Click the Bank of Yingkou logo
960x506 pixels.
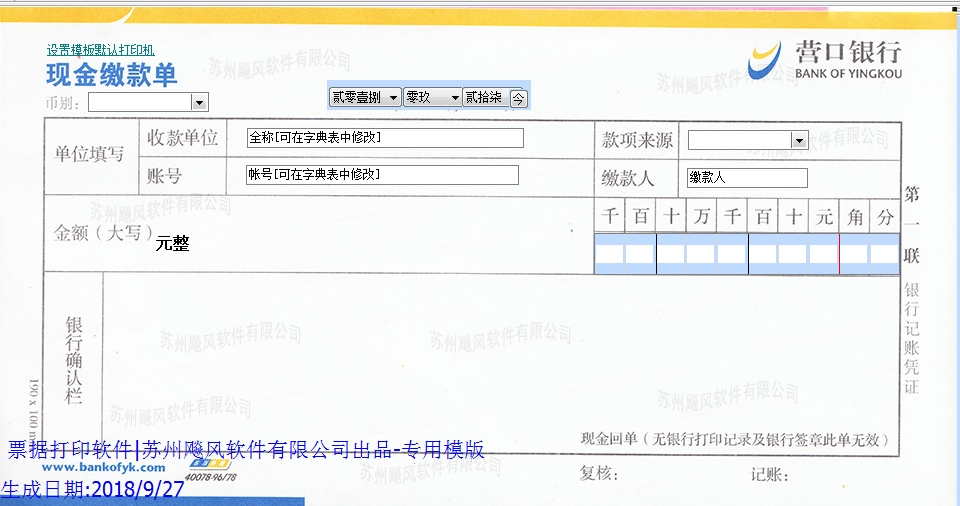coord(825,60)
